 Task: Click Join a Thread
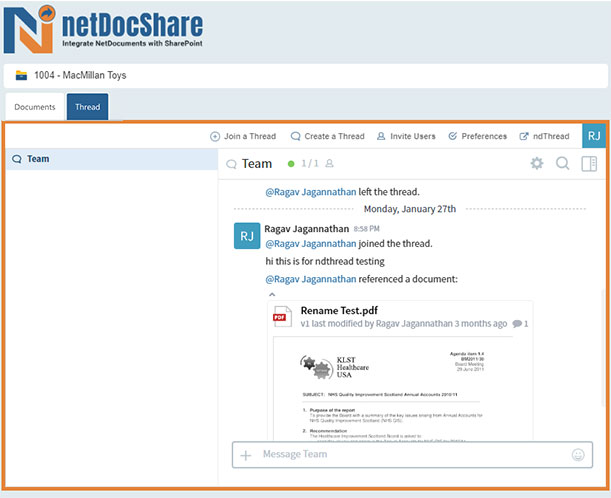pos(243,136)
